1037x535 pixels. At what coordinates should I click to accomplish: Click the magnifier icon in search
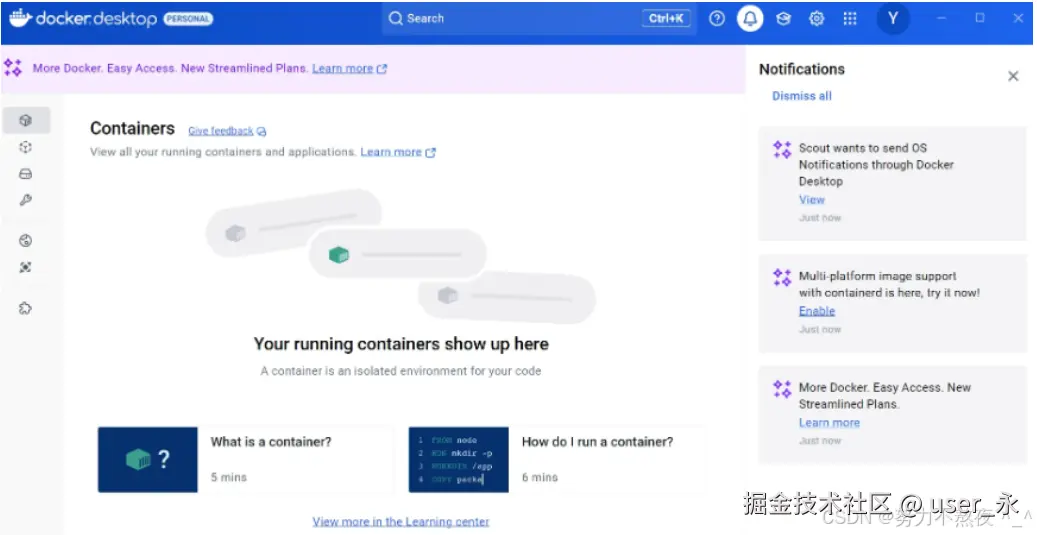[x=395, y=19]
